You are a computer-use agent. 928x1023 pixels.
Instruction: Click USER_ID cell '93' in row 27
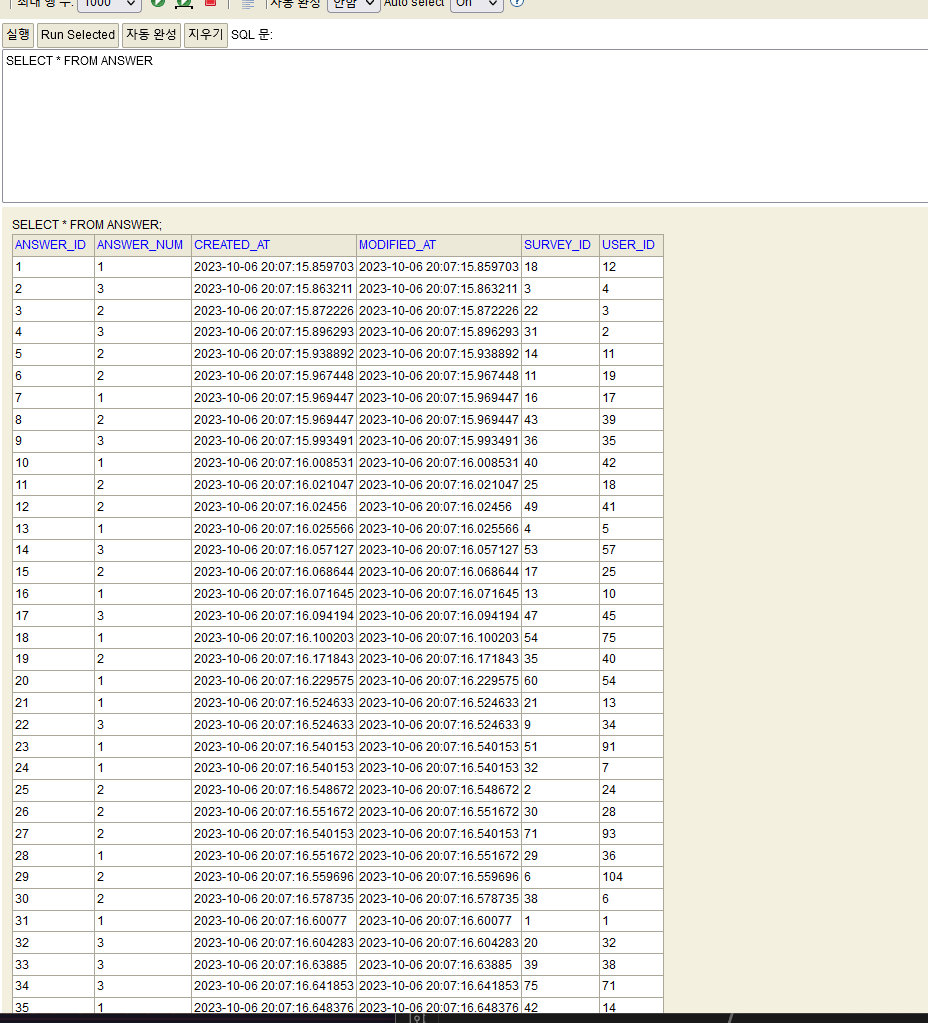pos(631,834)
